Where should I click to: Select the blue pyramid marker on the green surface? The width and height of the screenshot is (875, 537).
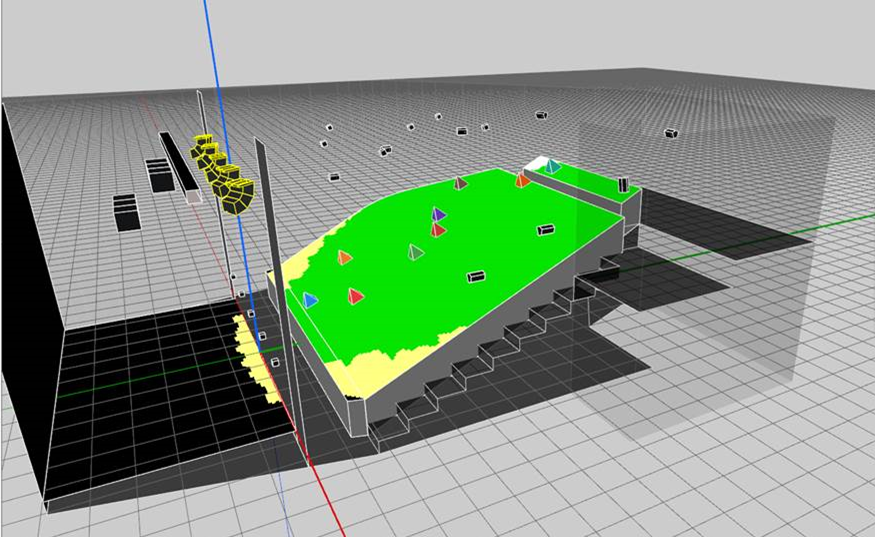310,300
